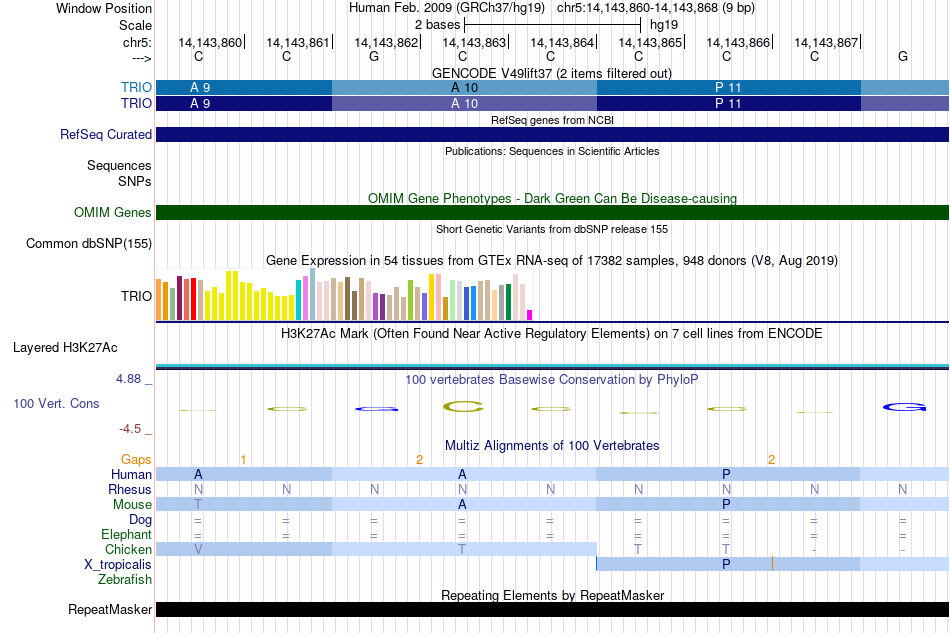
Task: Click the large C PhyloP conservation logo
Action: pos(463,406)
